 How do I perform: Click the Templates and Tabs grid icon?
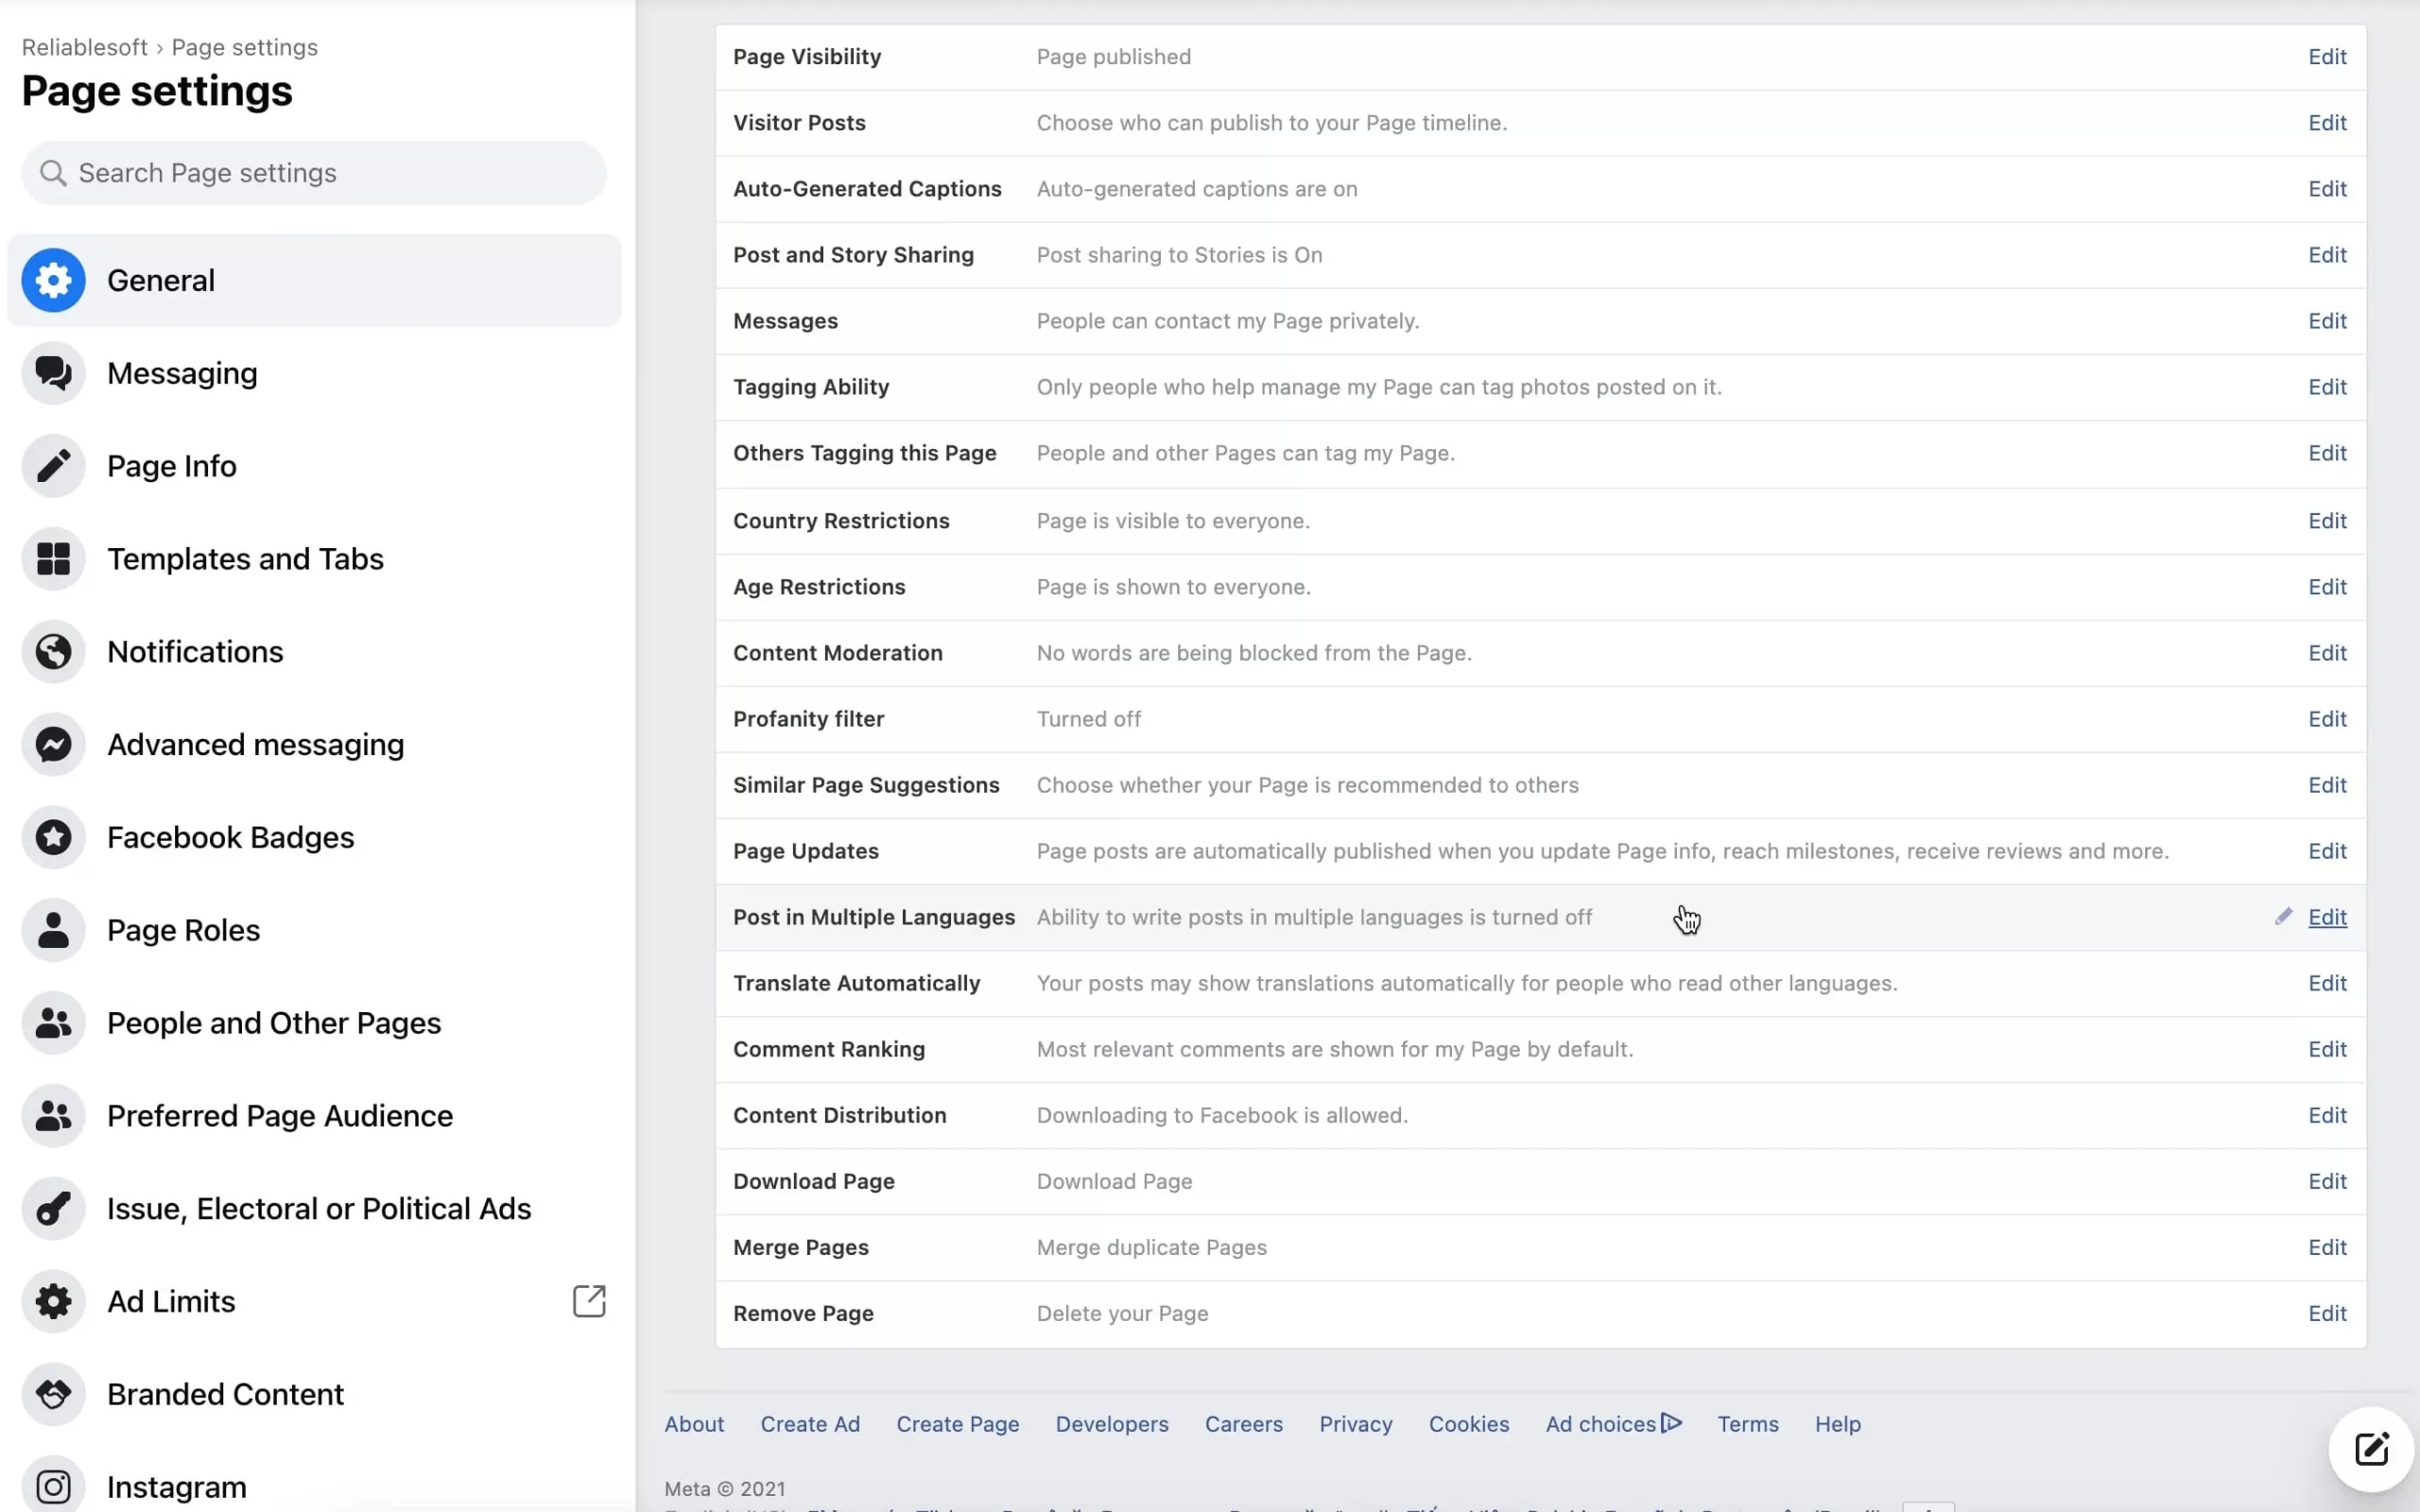53,559
